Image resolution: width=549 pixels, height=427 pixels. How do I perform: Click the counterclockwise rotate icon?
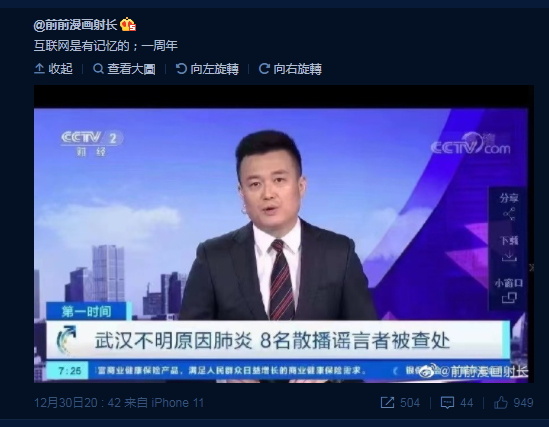click(181, 69)
